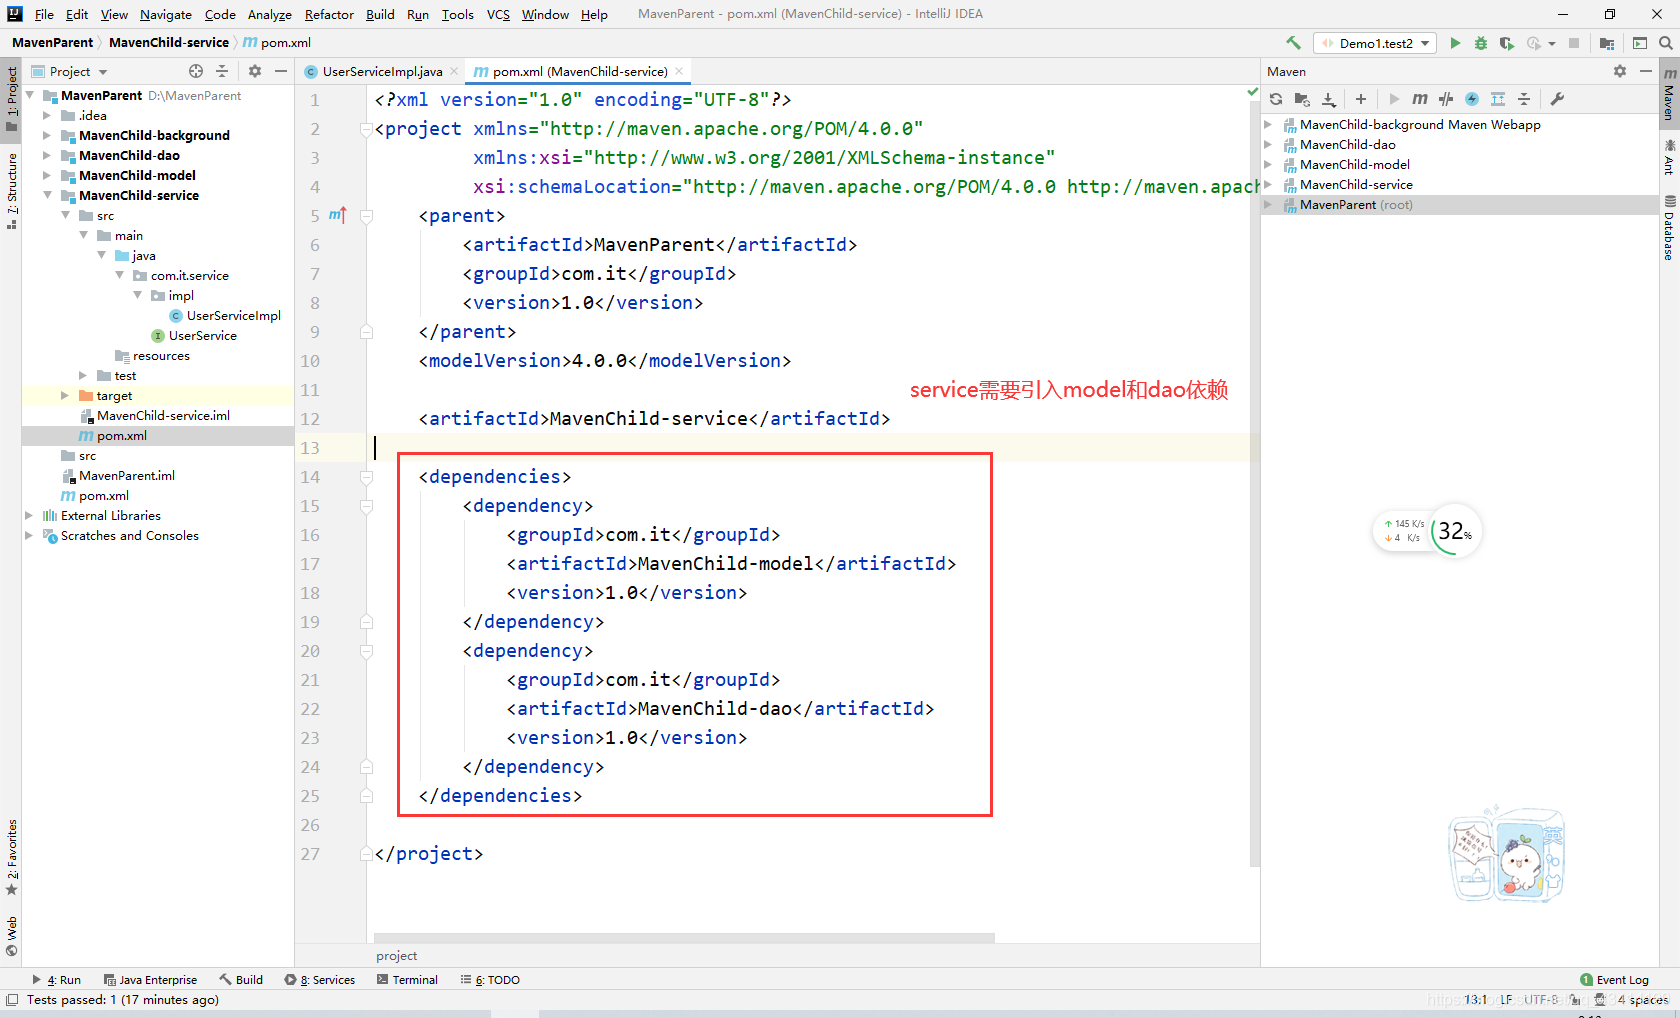The width and height of the screenshot is (1680, 1018).
Task: Expand the MavenChild-dao folder in Project tree
Action: (x=46, y=155)
